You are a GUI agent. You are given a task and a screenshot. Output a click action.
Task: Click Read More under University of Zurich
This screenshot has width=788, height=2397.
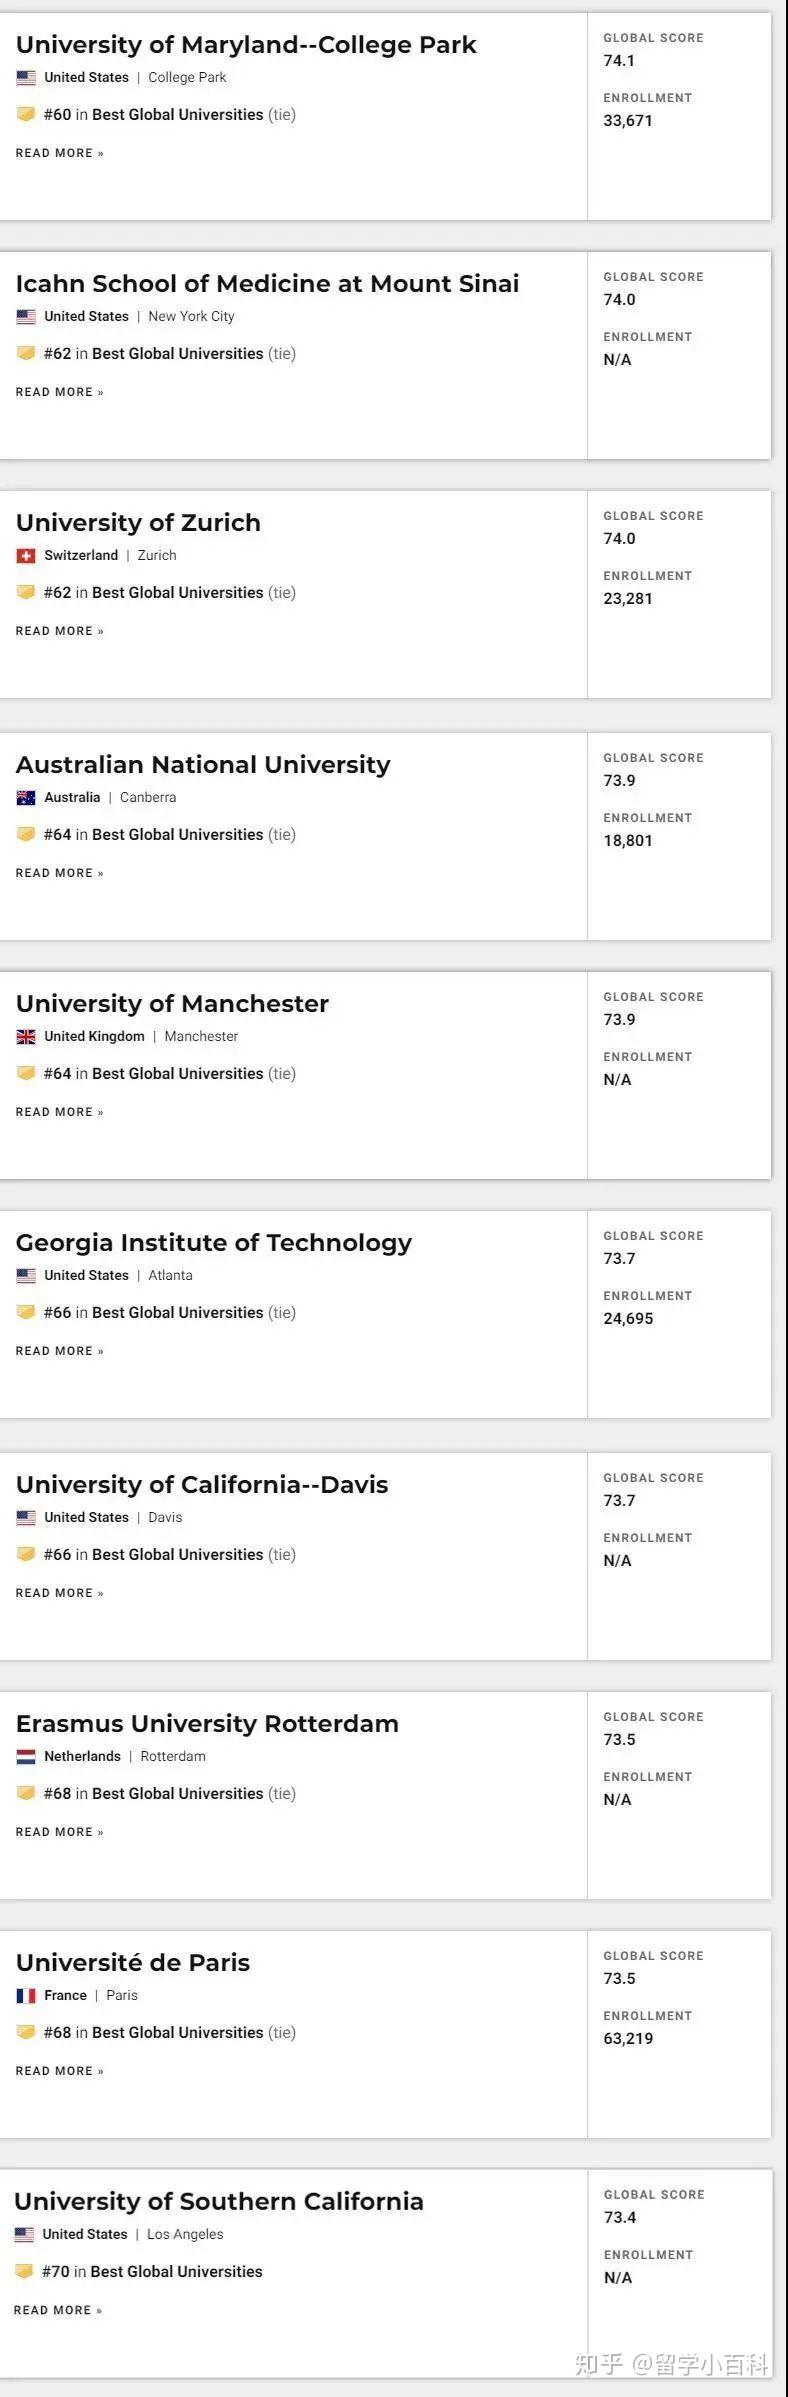[x=60, y=631]
